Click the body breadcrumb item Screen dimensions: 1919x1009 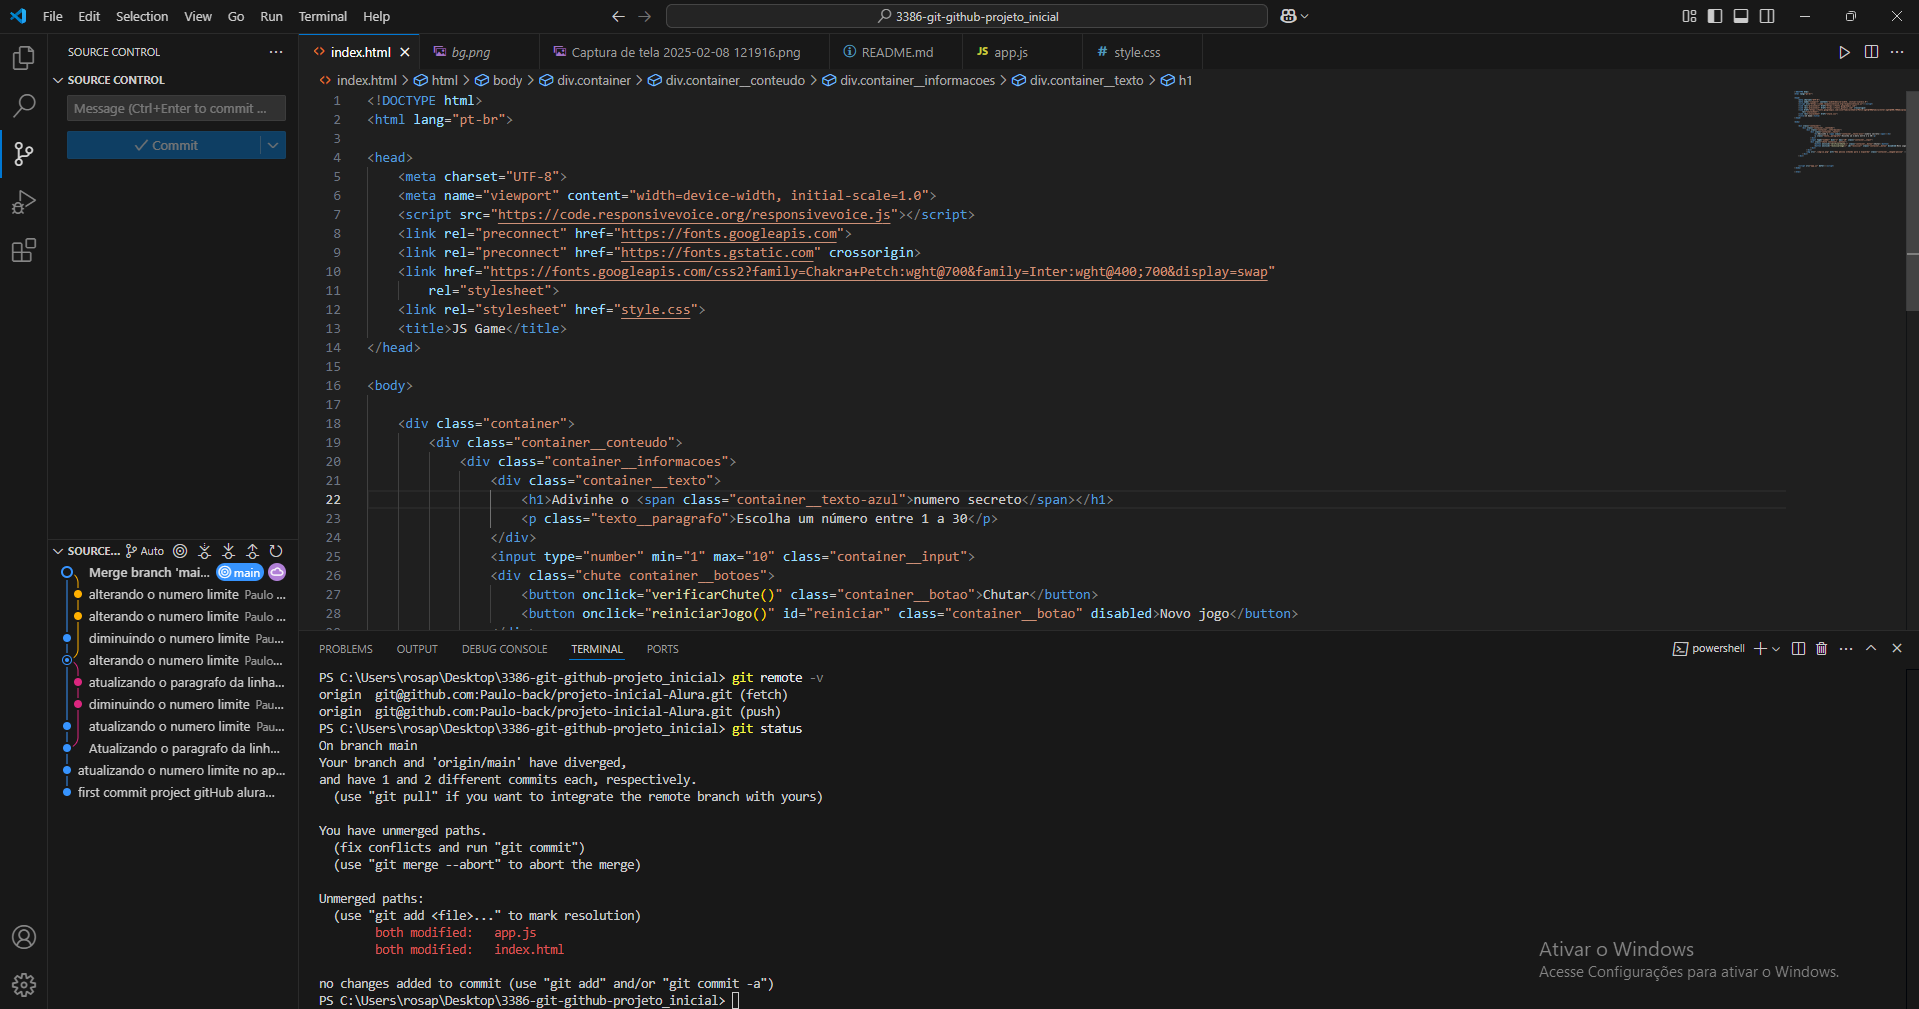498,80
